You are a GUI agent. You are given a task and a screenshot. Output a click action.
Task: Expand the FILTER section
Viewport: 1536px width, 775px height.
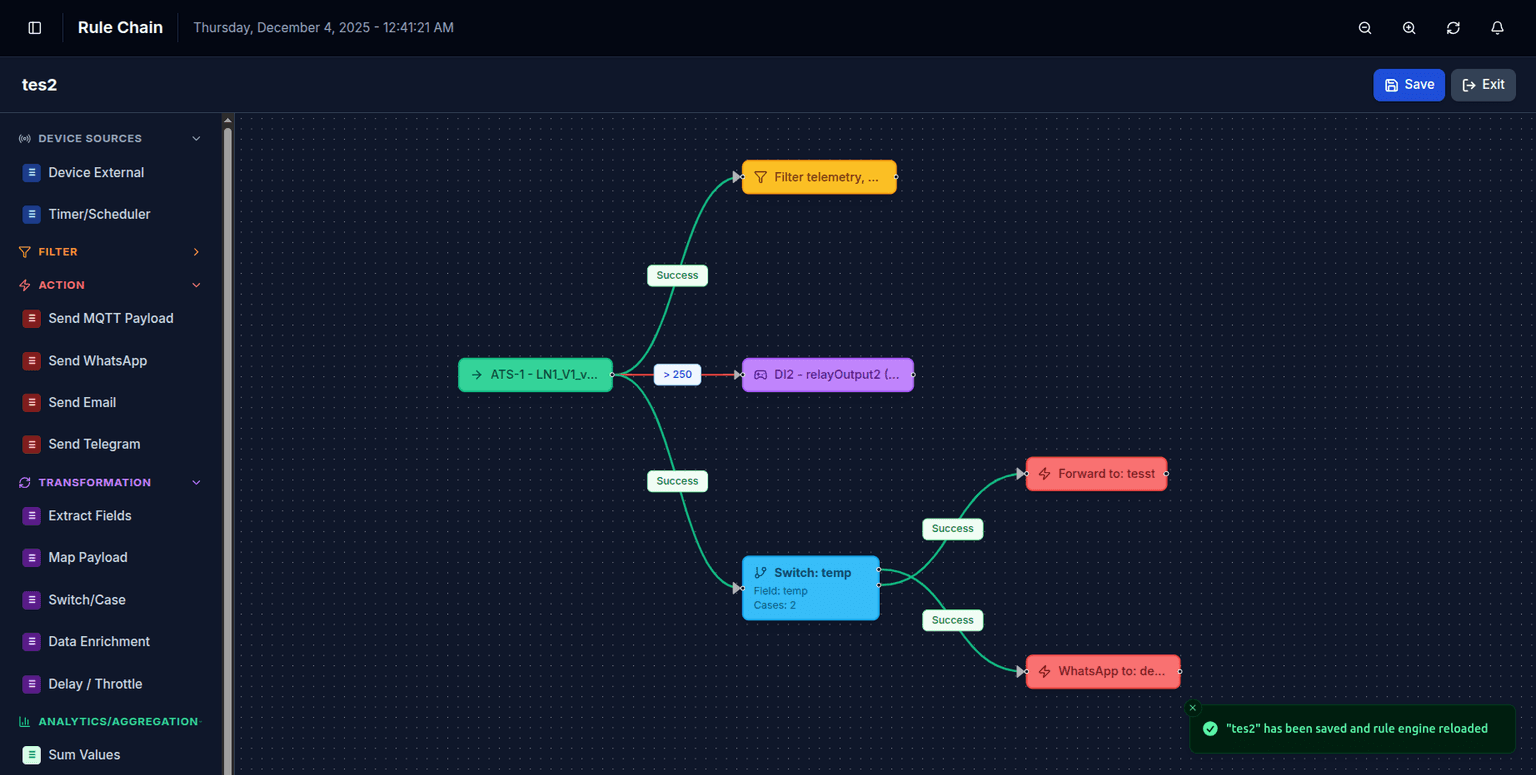tap(196, 251)
